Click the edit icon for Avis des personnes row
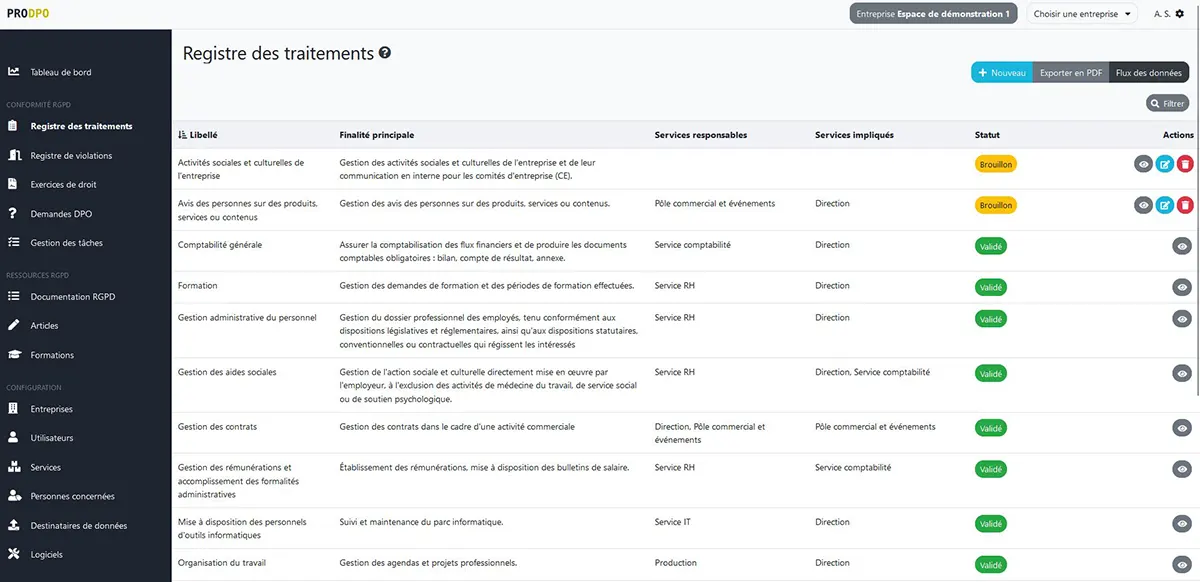 [1164, 205]
